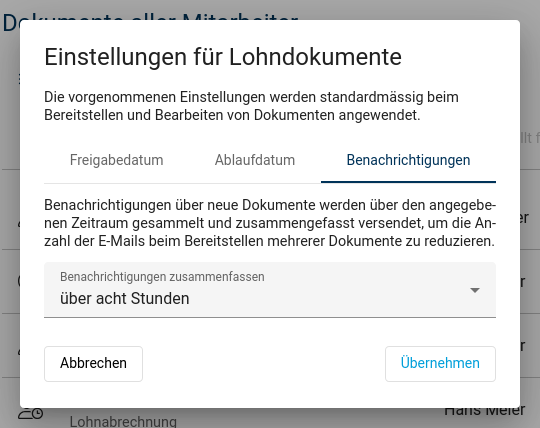Image resolution: width=540 pixels, height=428 pixels.
Task: Select the Benachrichtigungen tab
Action: point(408,160)
